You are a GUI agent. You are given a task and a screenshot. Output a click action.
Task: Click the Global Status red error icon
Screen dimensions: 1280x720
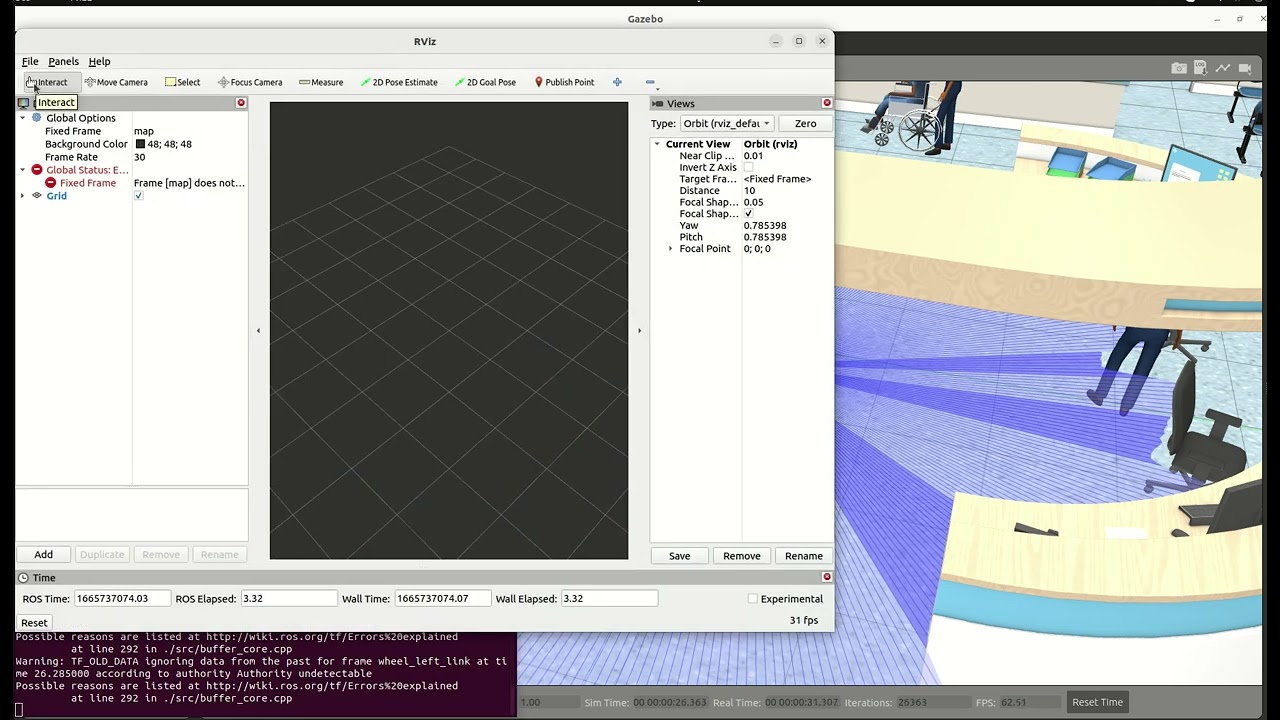37,170
